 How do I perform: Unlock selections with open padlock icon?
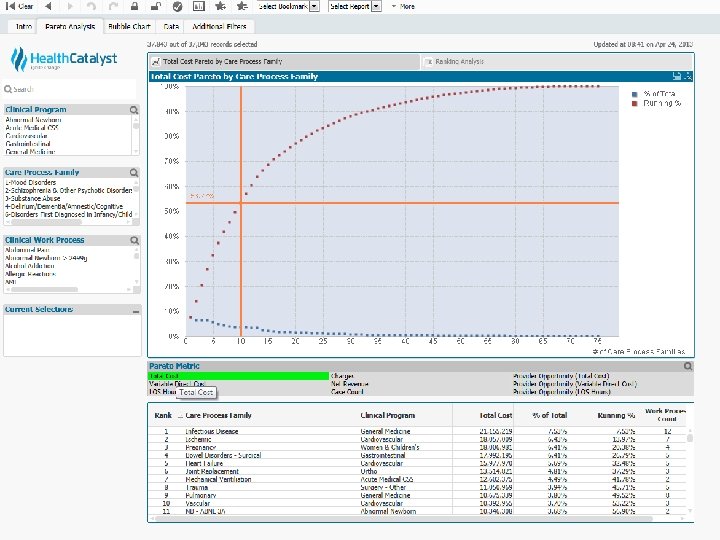coord(156,6)
